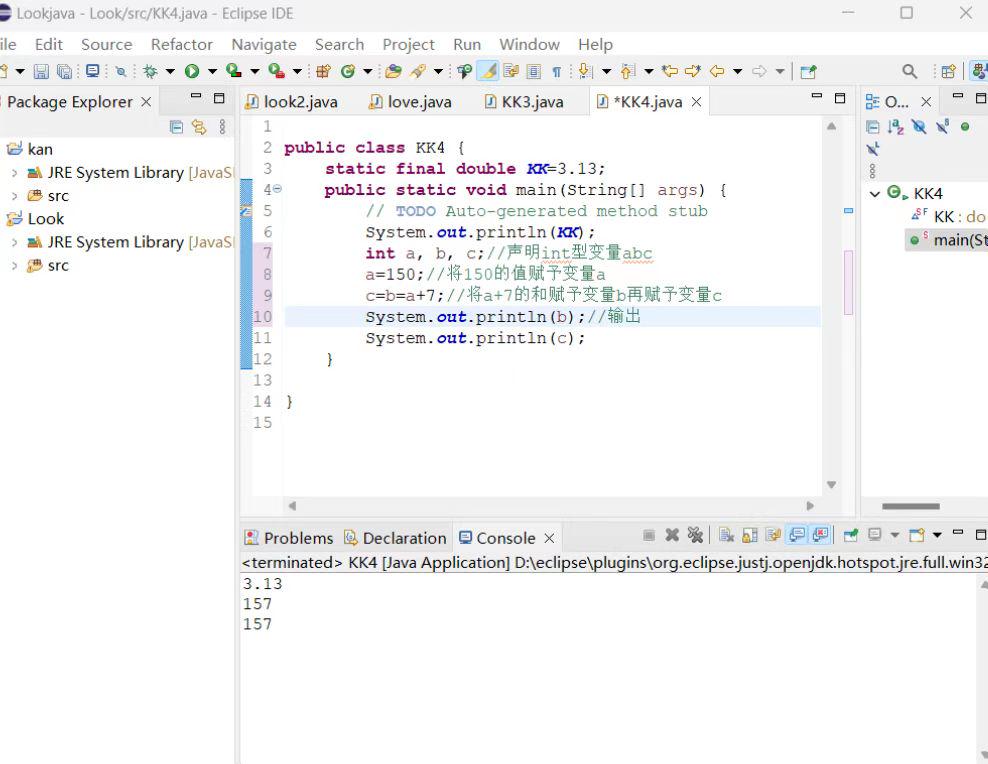Screen dimensions: 988x764
Task: Click Next Edit Location icon
Action: point(693,71)
